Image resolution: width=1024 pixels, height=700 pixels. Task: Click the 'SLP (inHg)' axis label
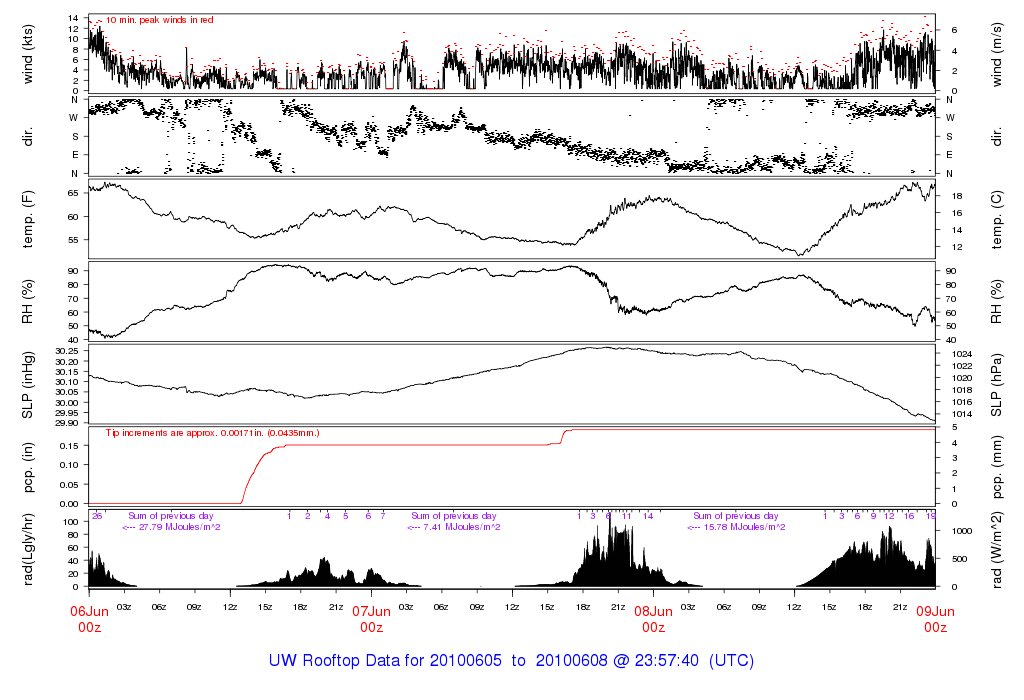[27, 385]
